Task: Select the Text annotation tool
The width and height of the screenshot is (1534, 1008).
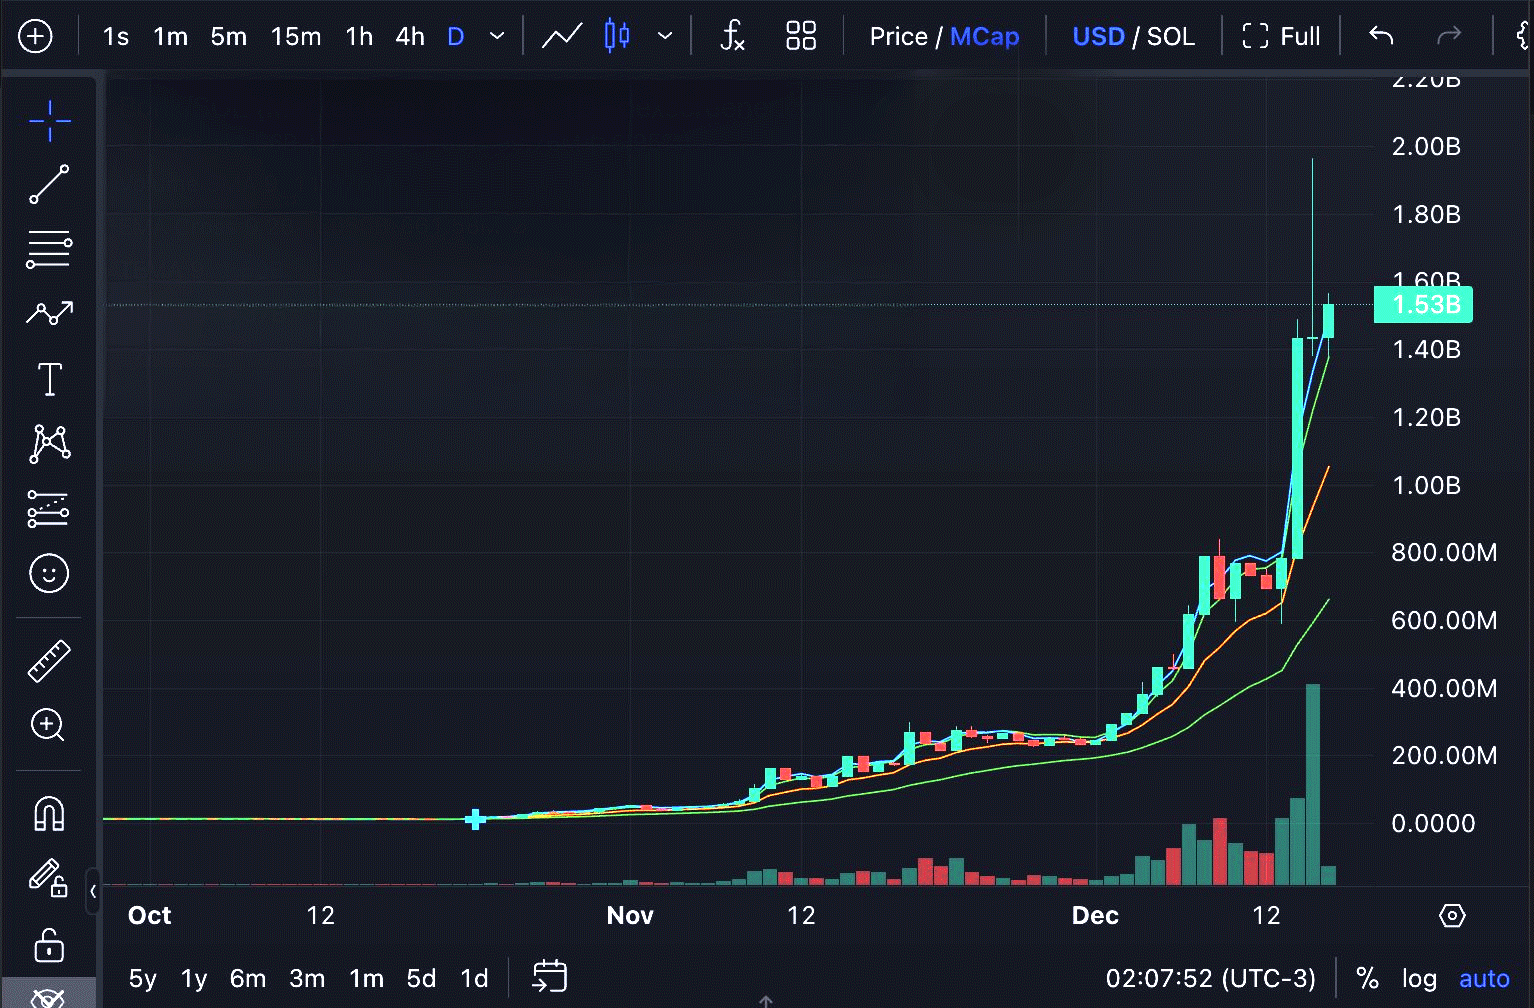Action: [49, 379]
